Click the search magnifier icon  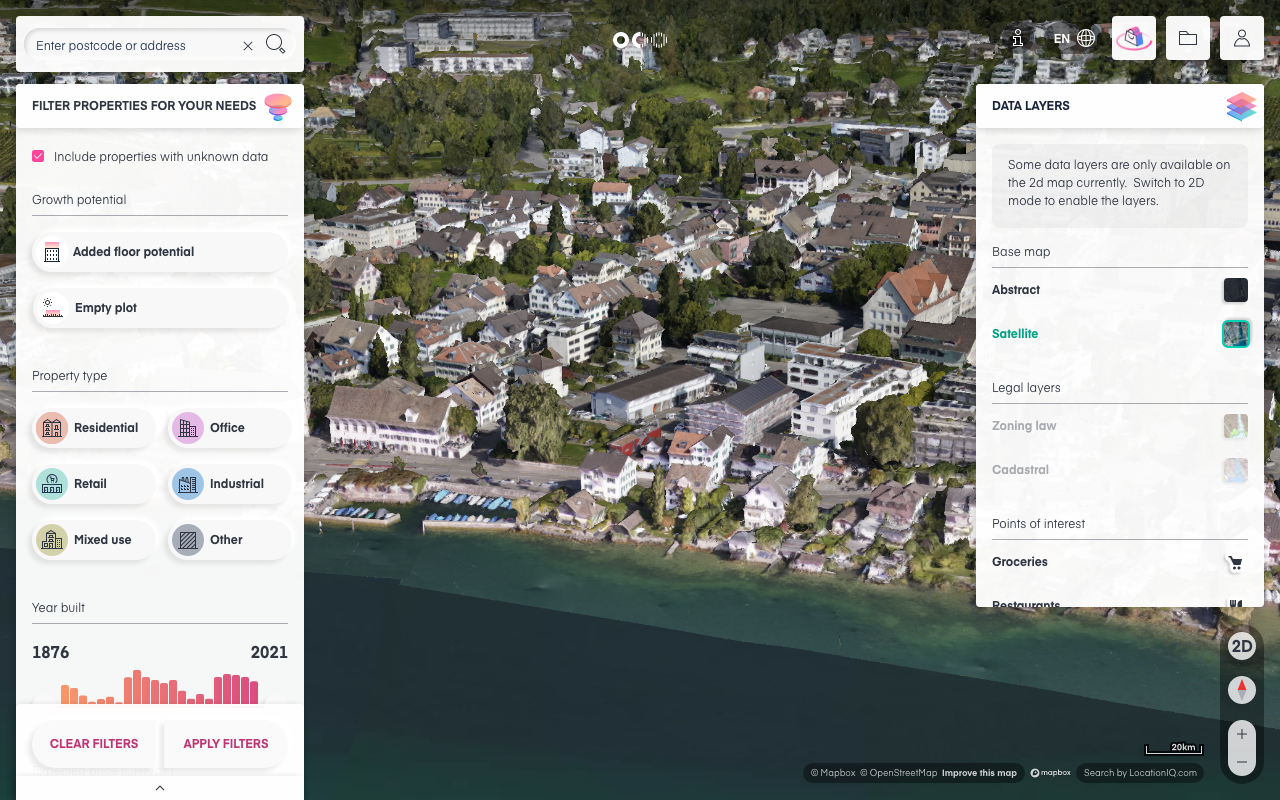[x=276, y=45]
